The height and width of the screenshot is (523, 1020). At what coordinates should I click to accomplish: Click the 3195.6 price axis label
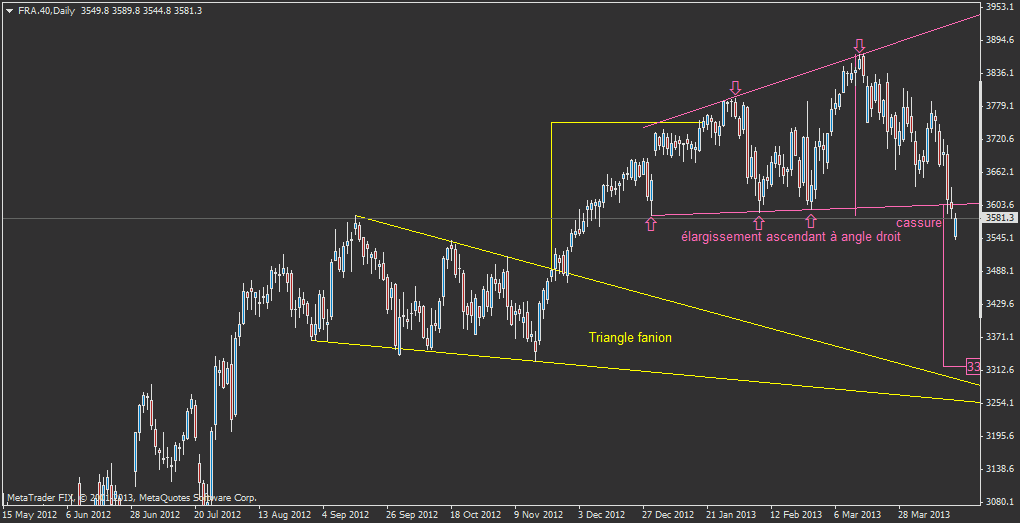[1000, 435]
